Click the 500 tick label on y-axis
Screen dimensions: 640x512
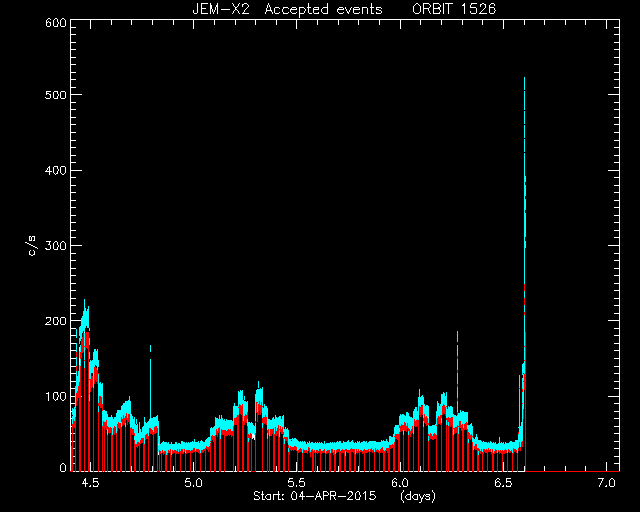[x=56, y=95]
